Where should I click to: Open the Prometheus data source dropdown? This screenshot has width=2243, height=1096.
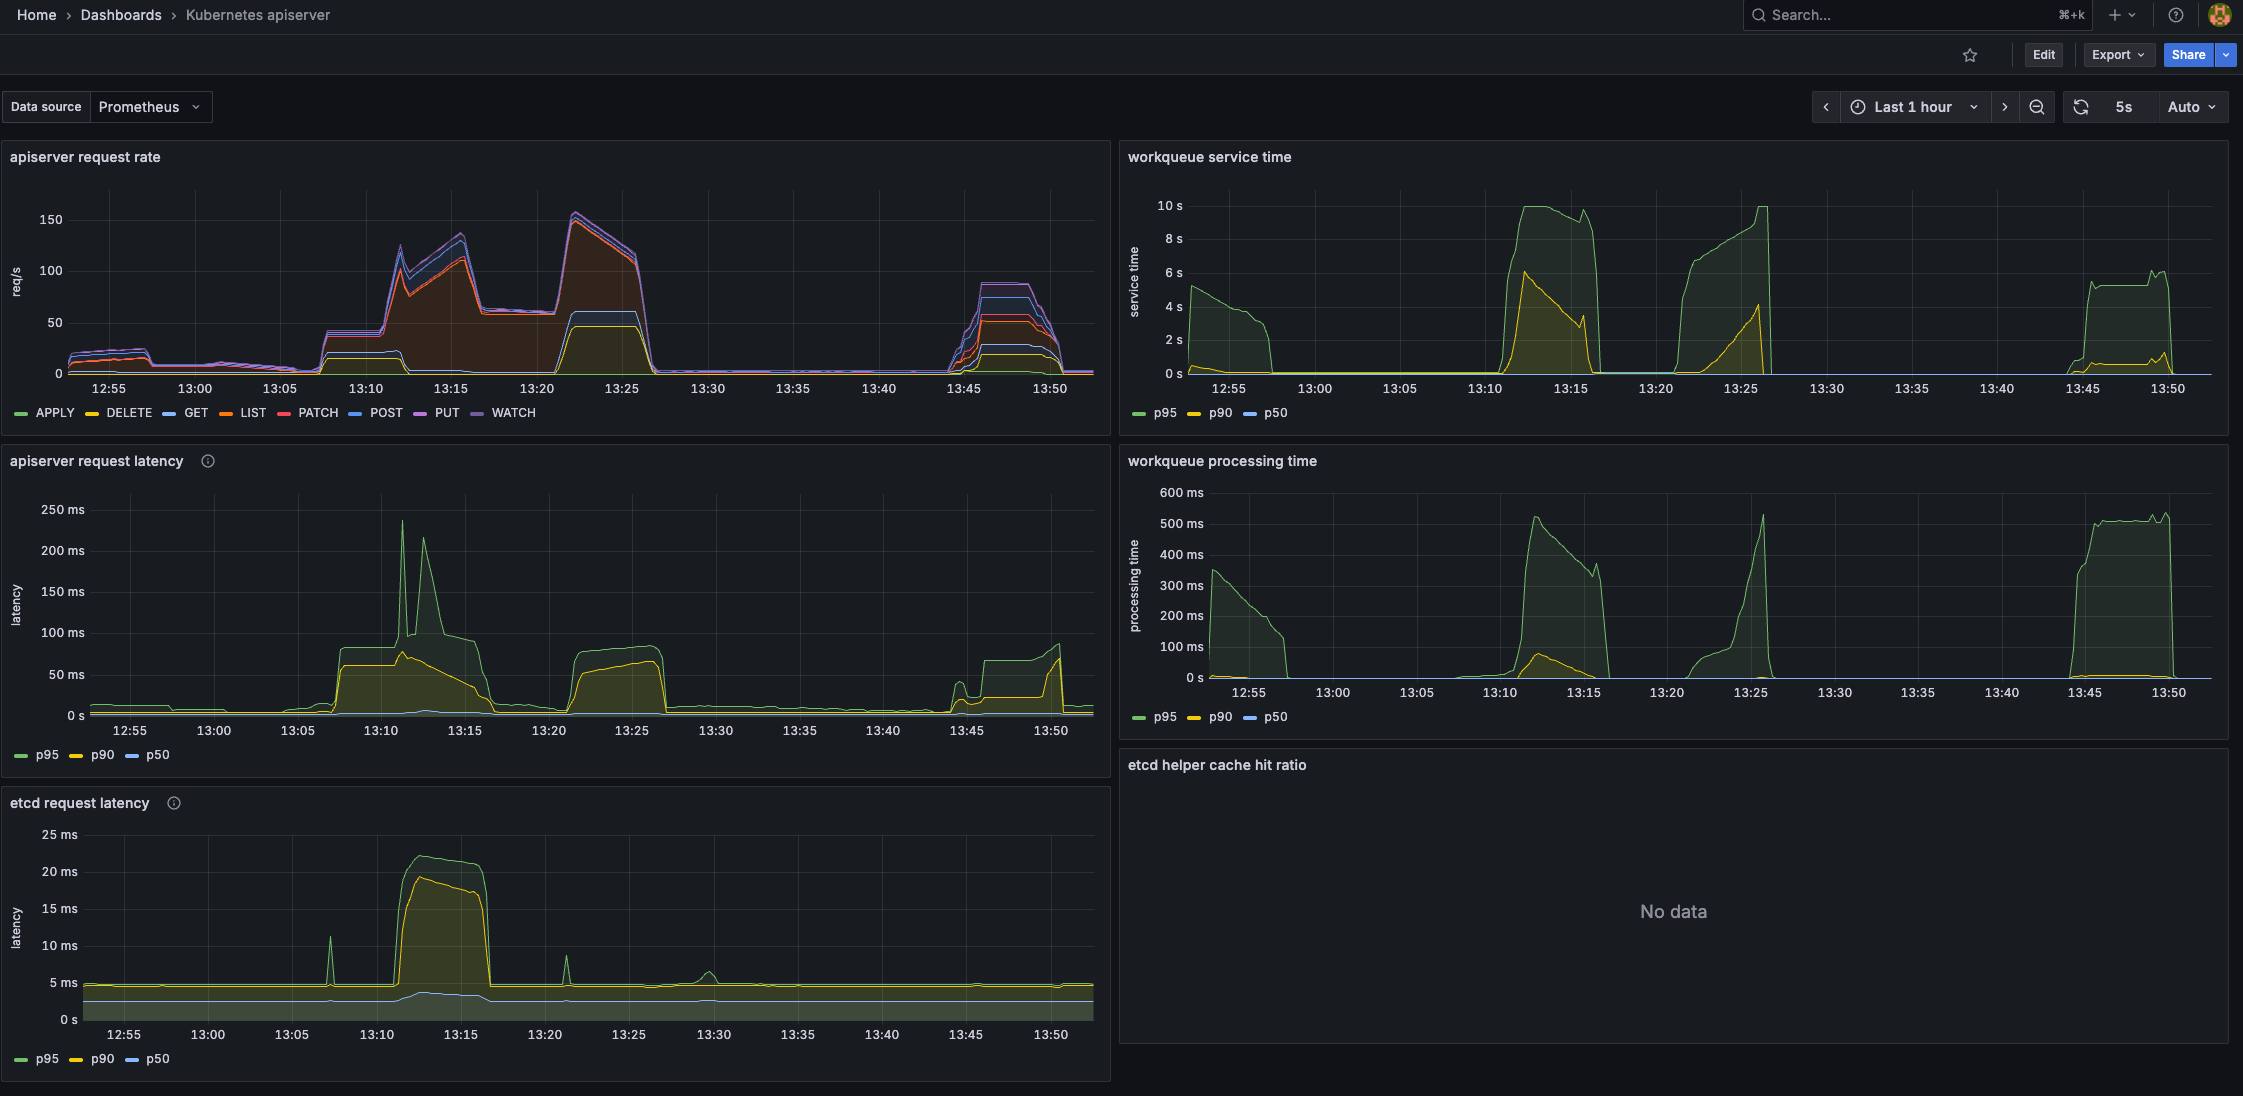pyautogui.click(x=150, y=107)
